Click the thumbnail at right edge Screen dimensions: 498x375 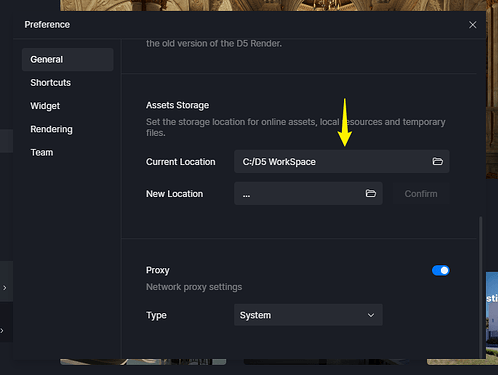[x=492, y=315]
